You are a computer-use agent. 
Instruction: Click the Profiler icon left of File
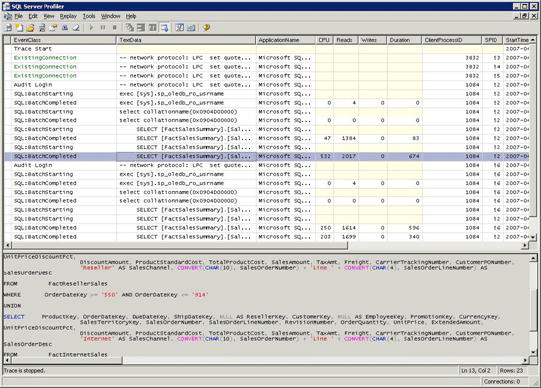click(7, 16)
